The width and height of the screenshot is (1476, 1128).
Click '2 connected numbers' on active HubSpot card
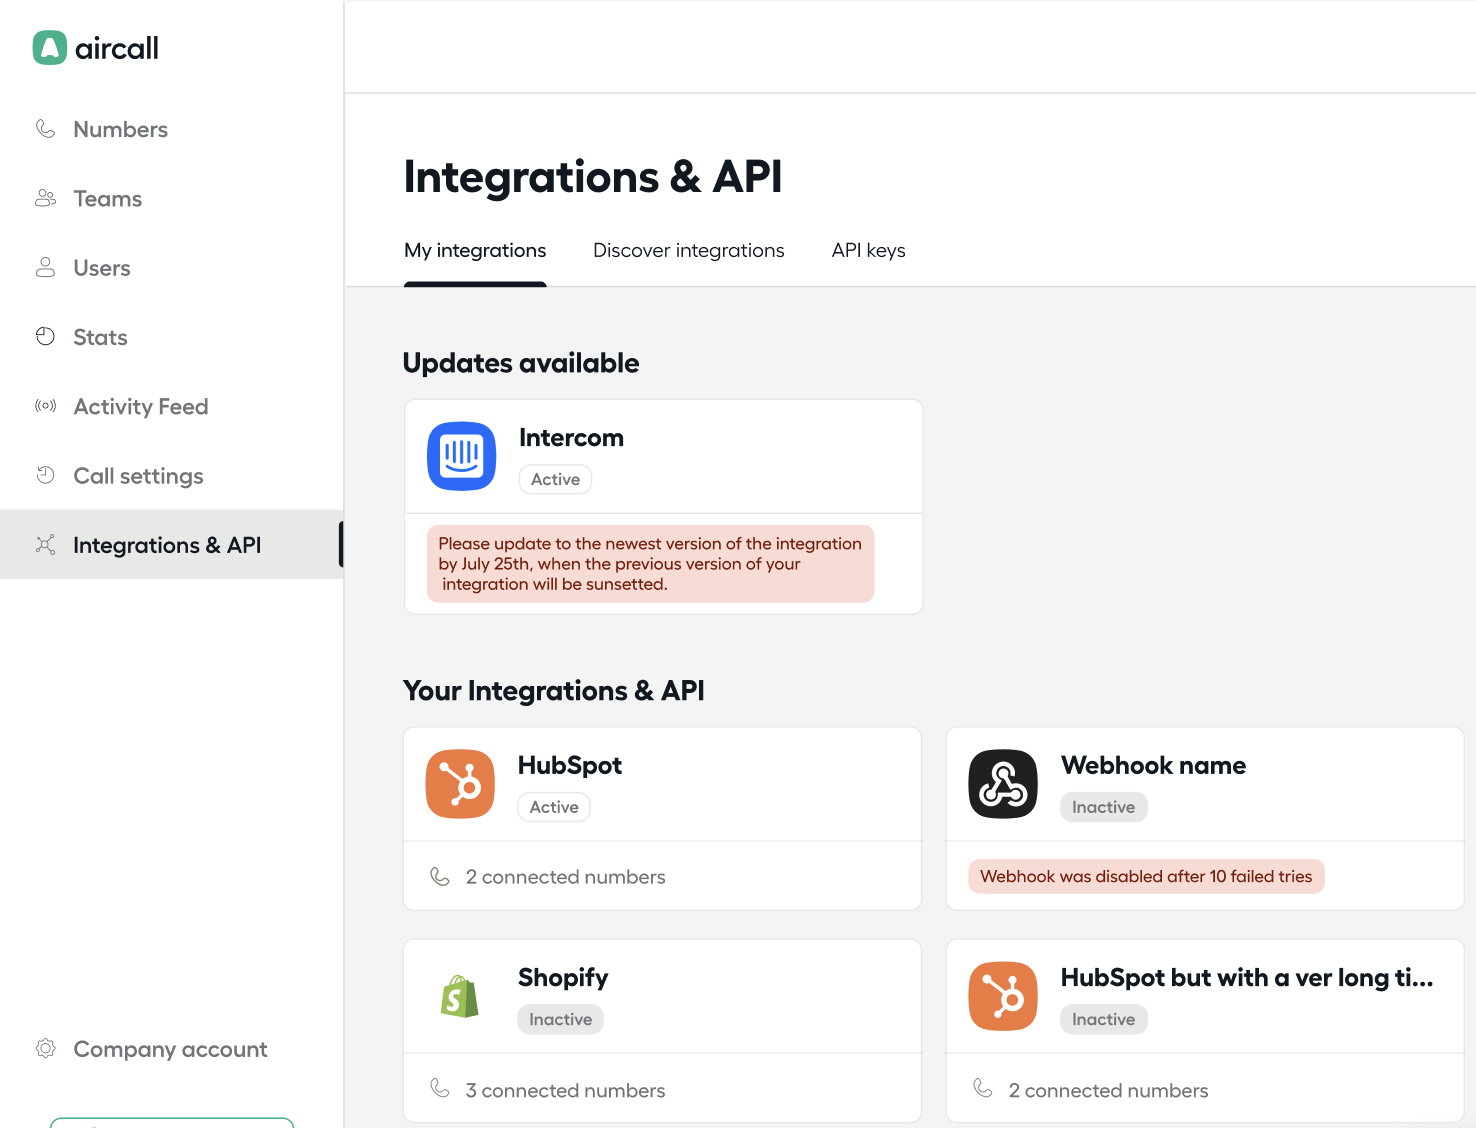[x=565, y=877]
